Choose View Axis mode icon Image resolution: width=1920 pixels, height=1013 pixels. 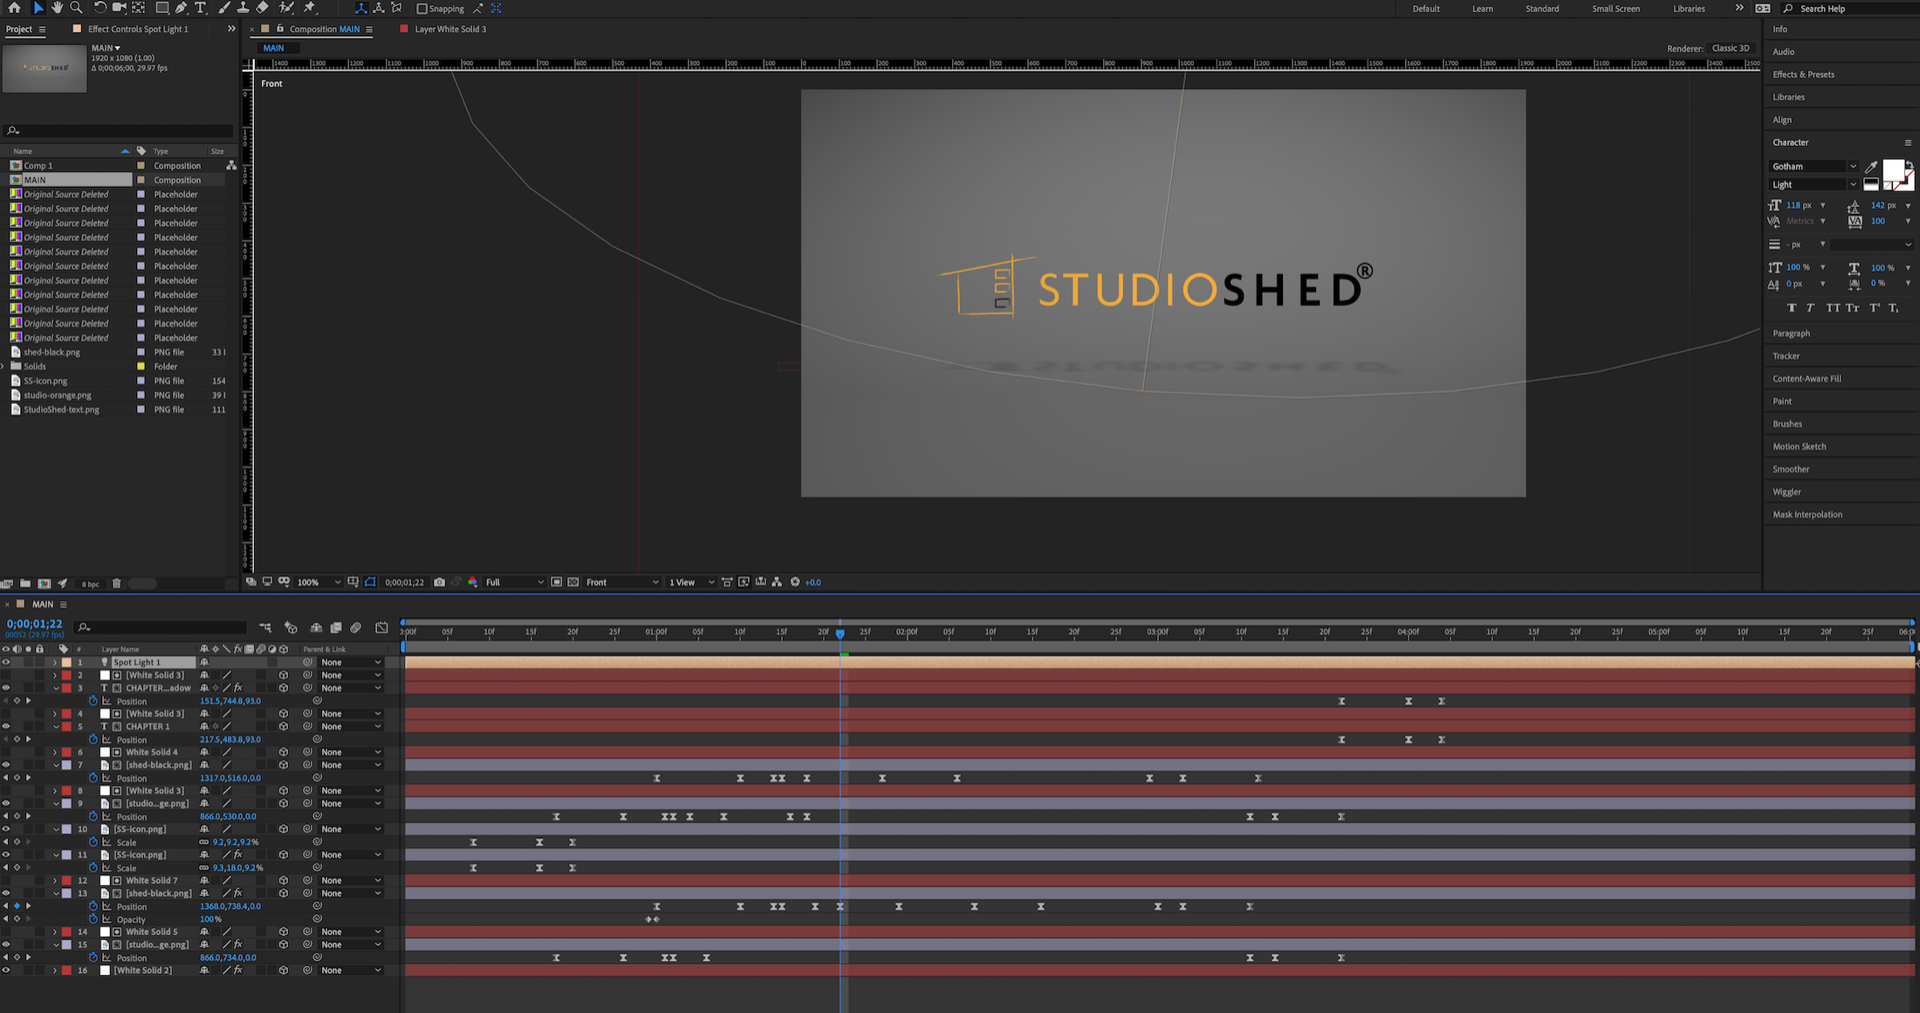[x=396, y=8]
